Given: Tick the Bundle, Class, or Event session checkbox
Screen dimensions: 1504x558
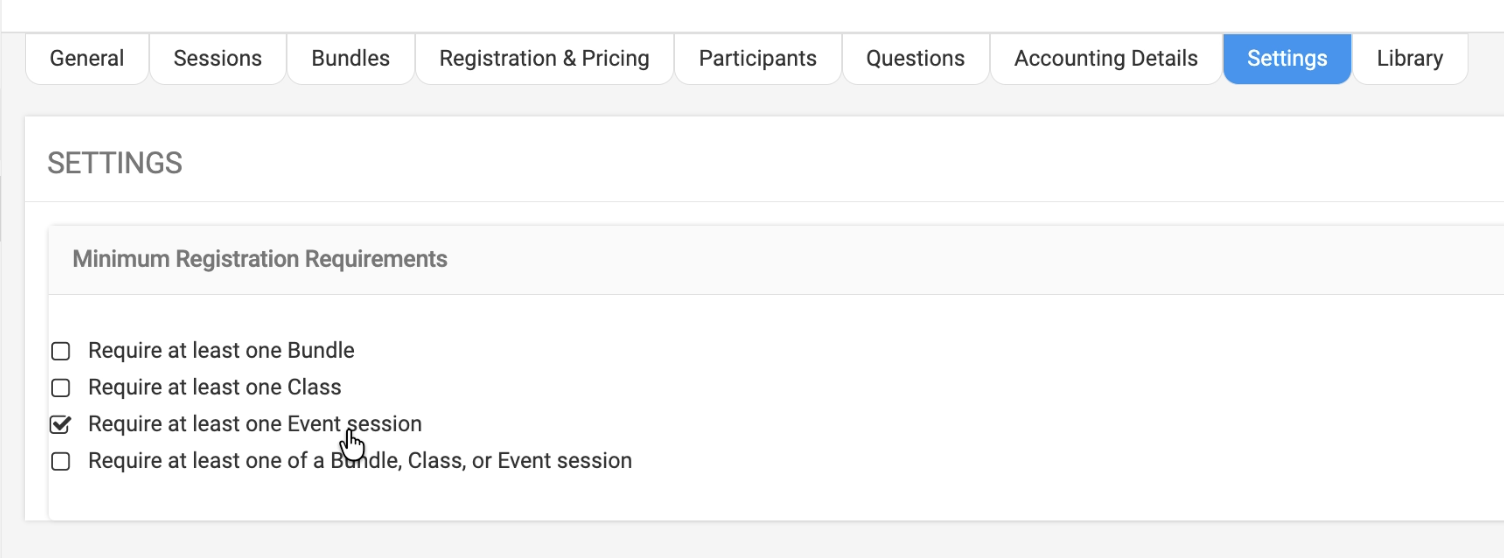Looking at the screenshot, I should (x=61, y=462).
